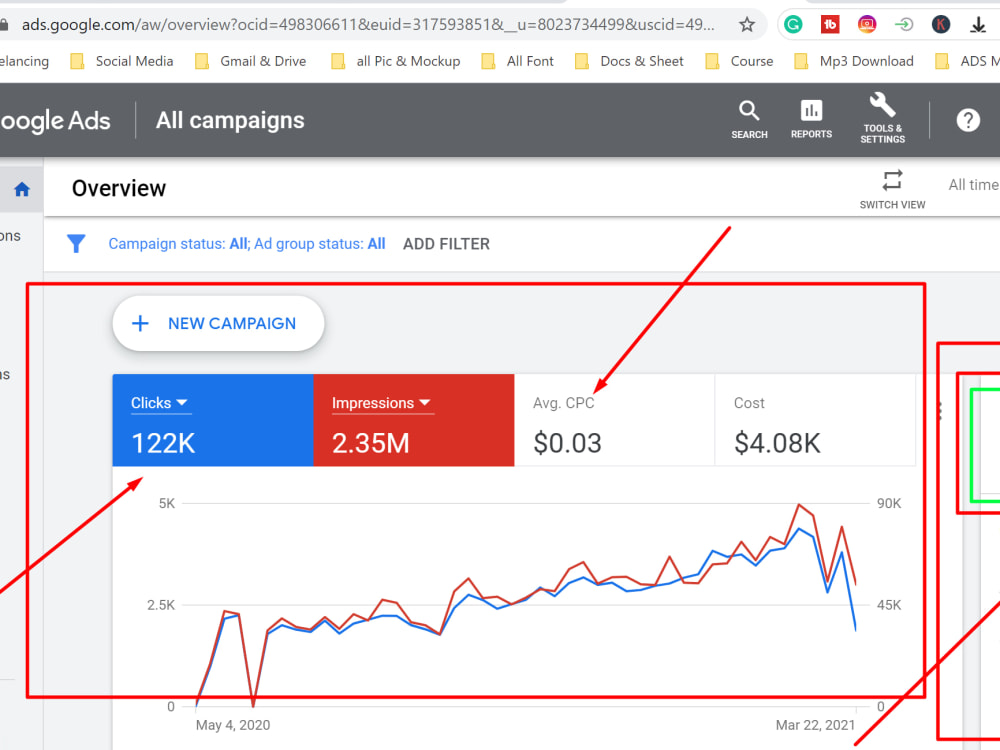The width and height of the screenshot is (1000, 750).
Task: Open the Impressions metric dropdown
Action: [381, 403]
